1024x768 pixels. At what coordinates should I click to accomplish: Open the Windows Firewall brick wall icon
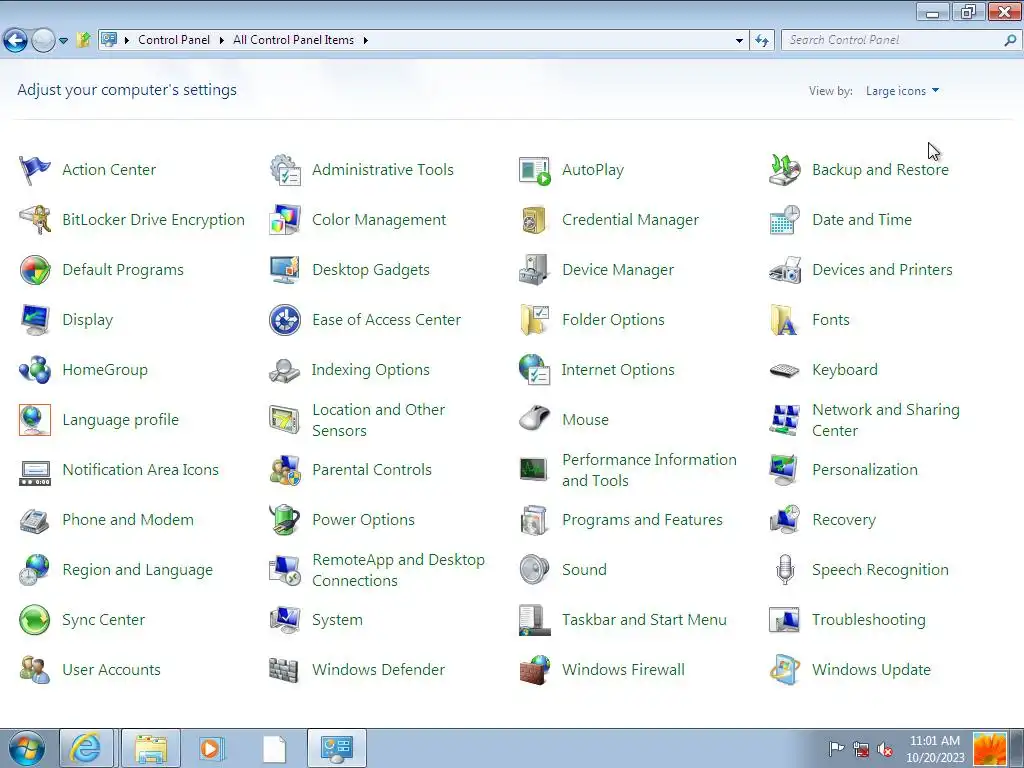coord(534,670)
